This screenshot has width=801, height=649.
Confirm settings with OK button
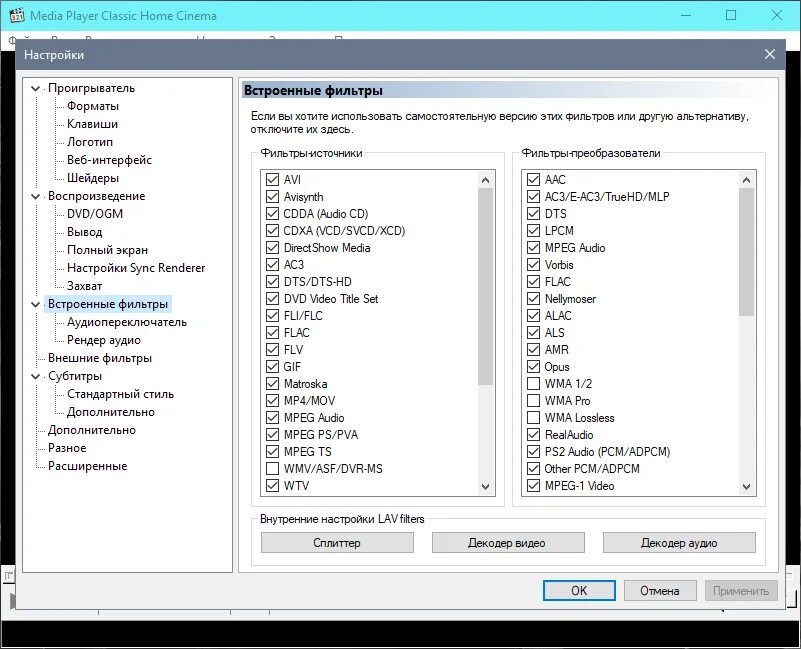point(579,591)
